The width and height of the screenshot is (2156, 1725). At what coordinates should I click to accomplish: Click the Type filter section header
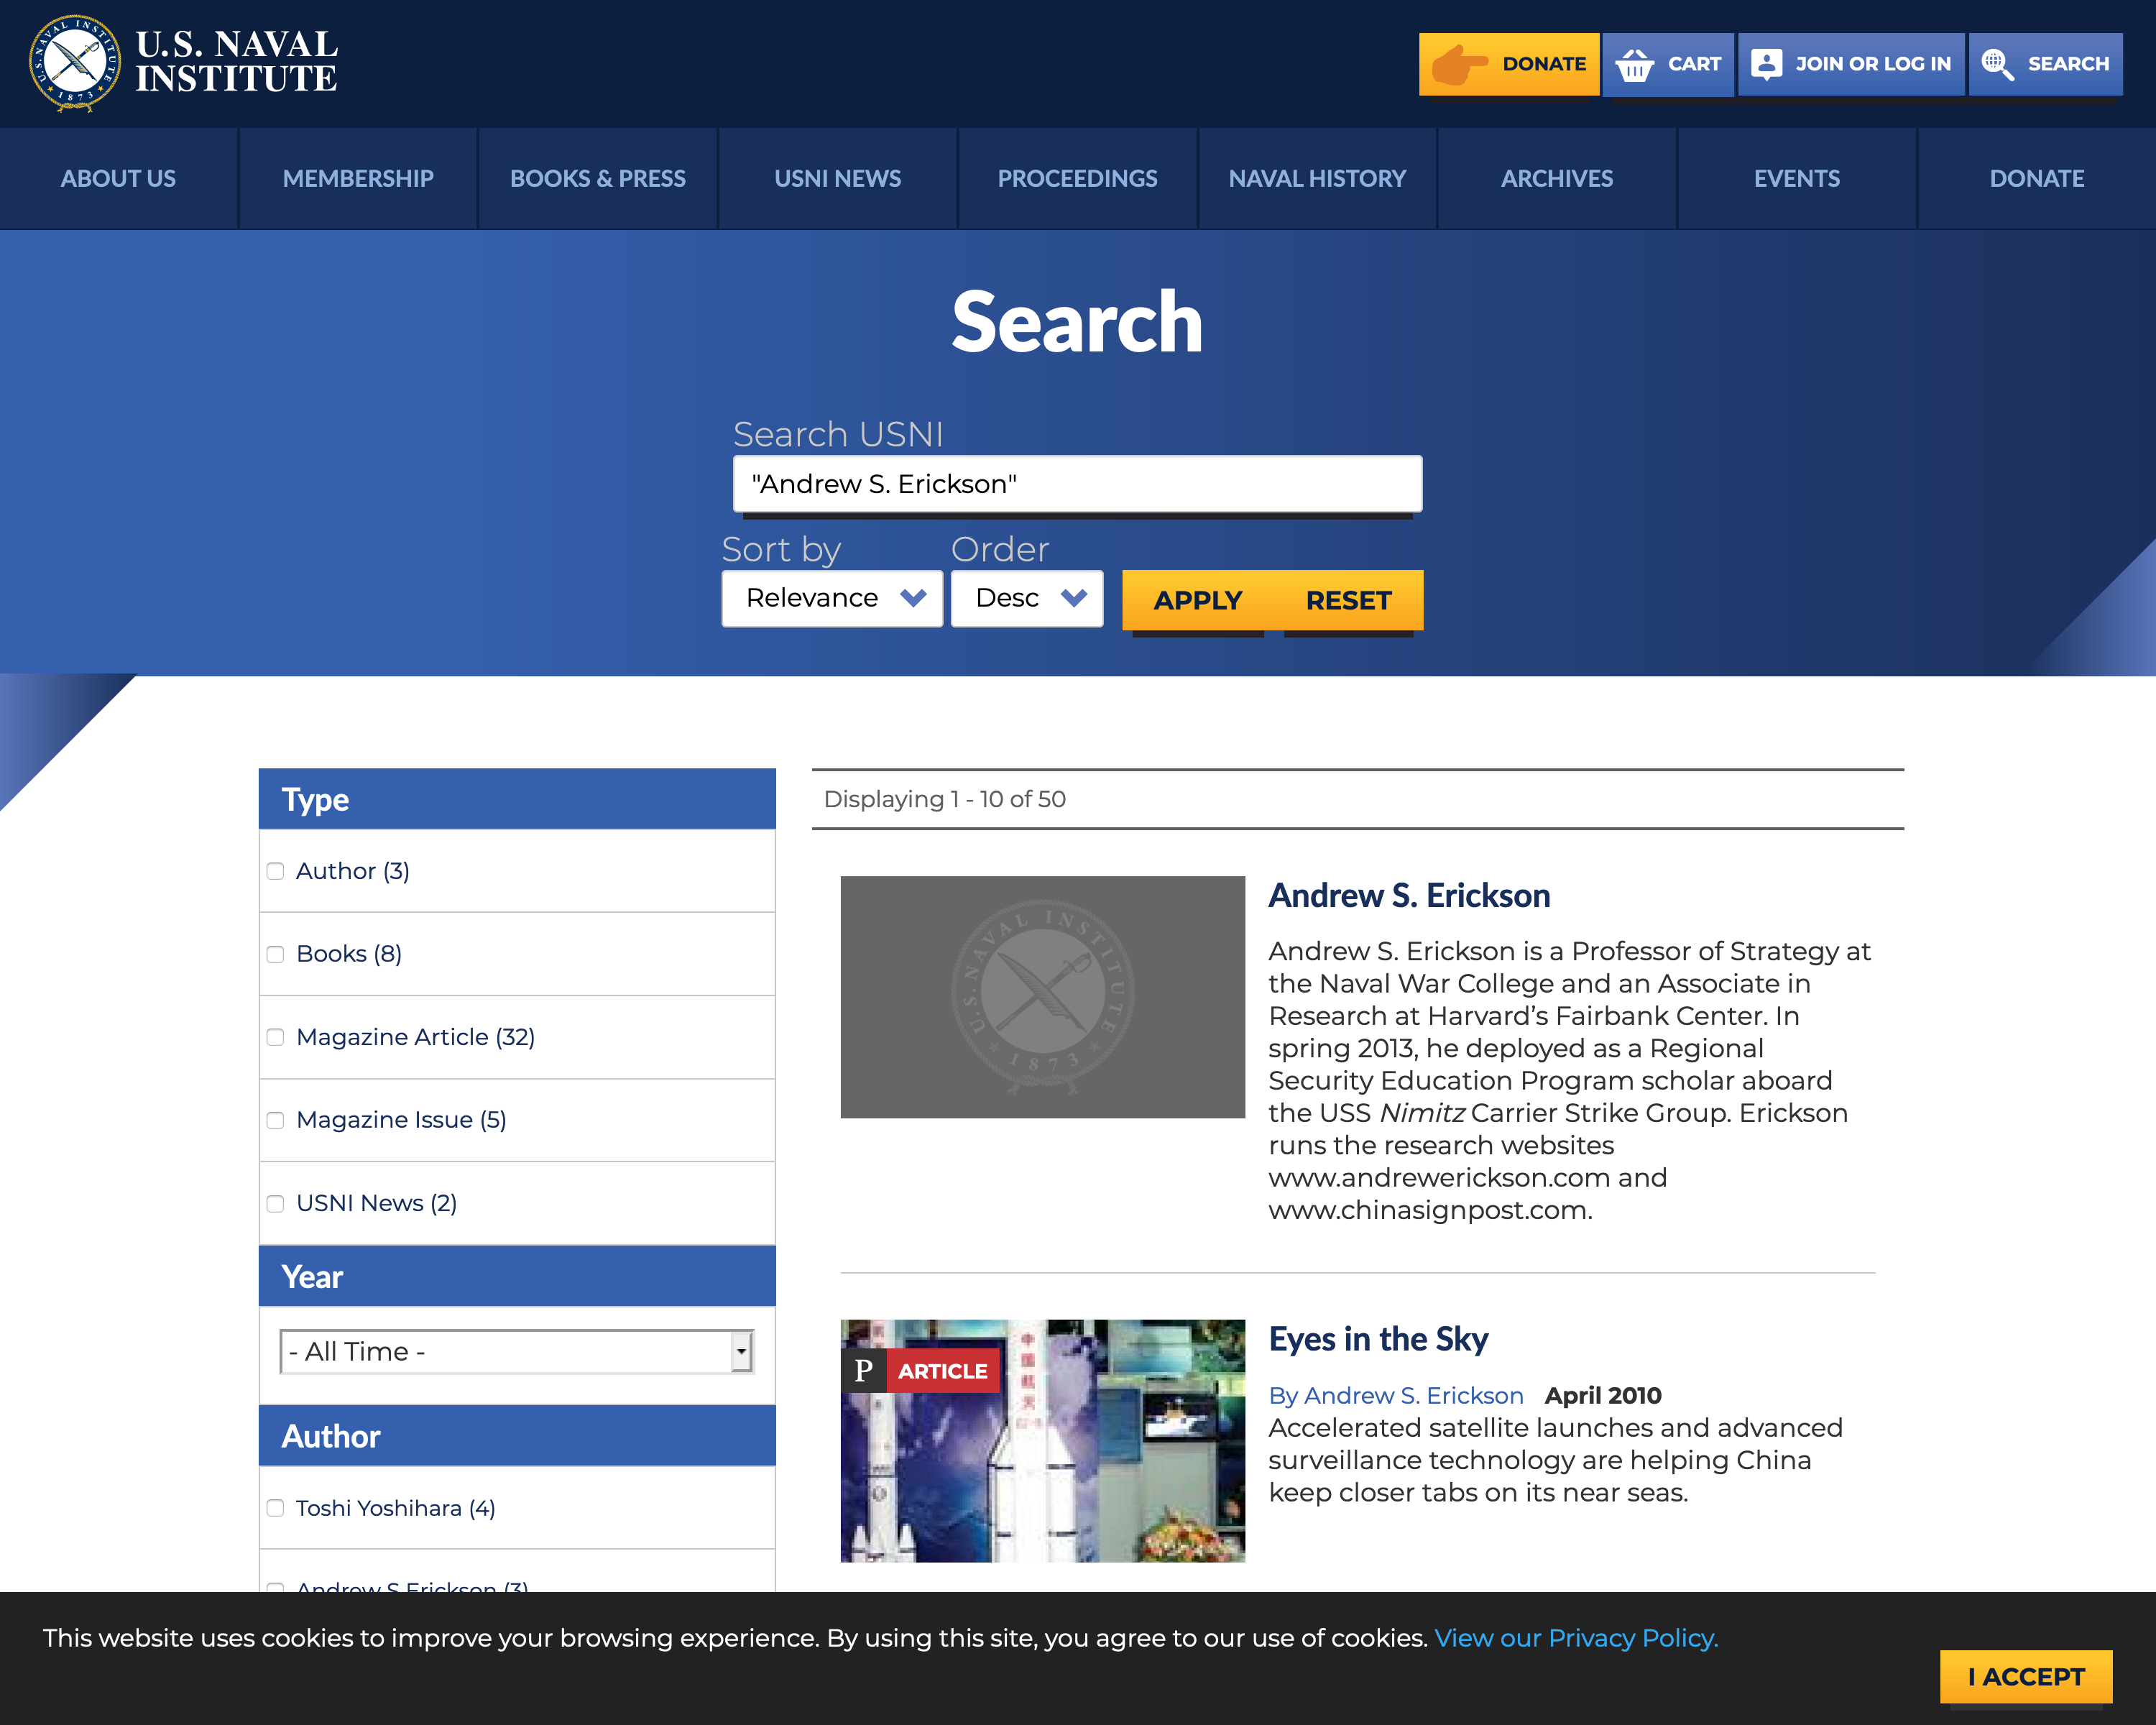click(517, 799)
